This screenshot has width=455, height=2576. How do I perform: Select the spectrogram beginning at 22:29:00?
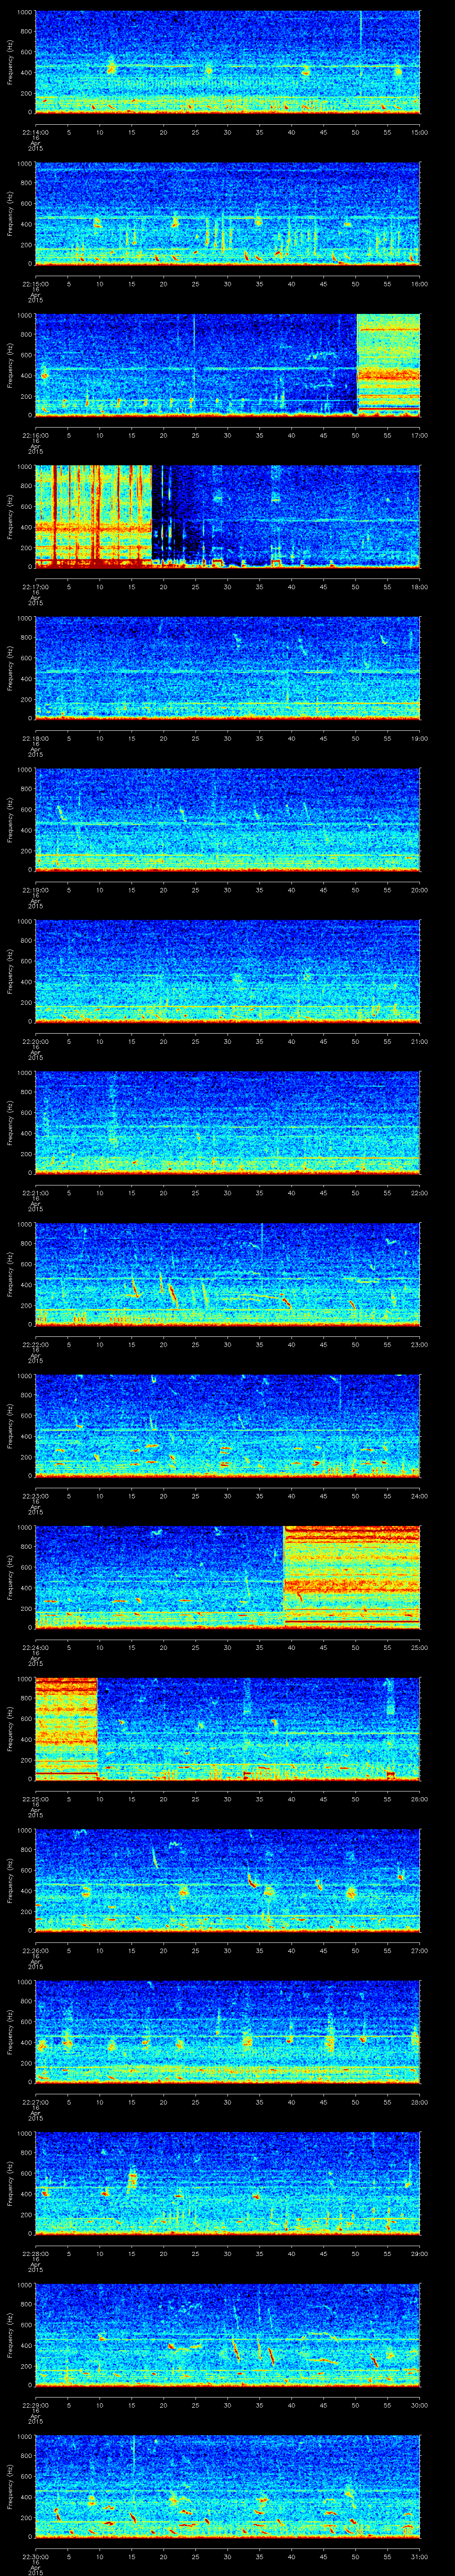(227, 2334)
